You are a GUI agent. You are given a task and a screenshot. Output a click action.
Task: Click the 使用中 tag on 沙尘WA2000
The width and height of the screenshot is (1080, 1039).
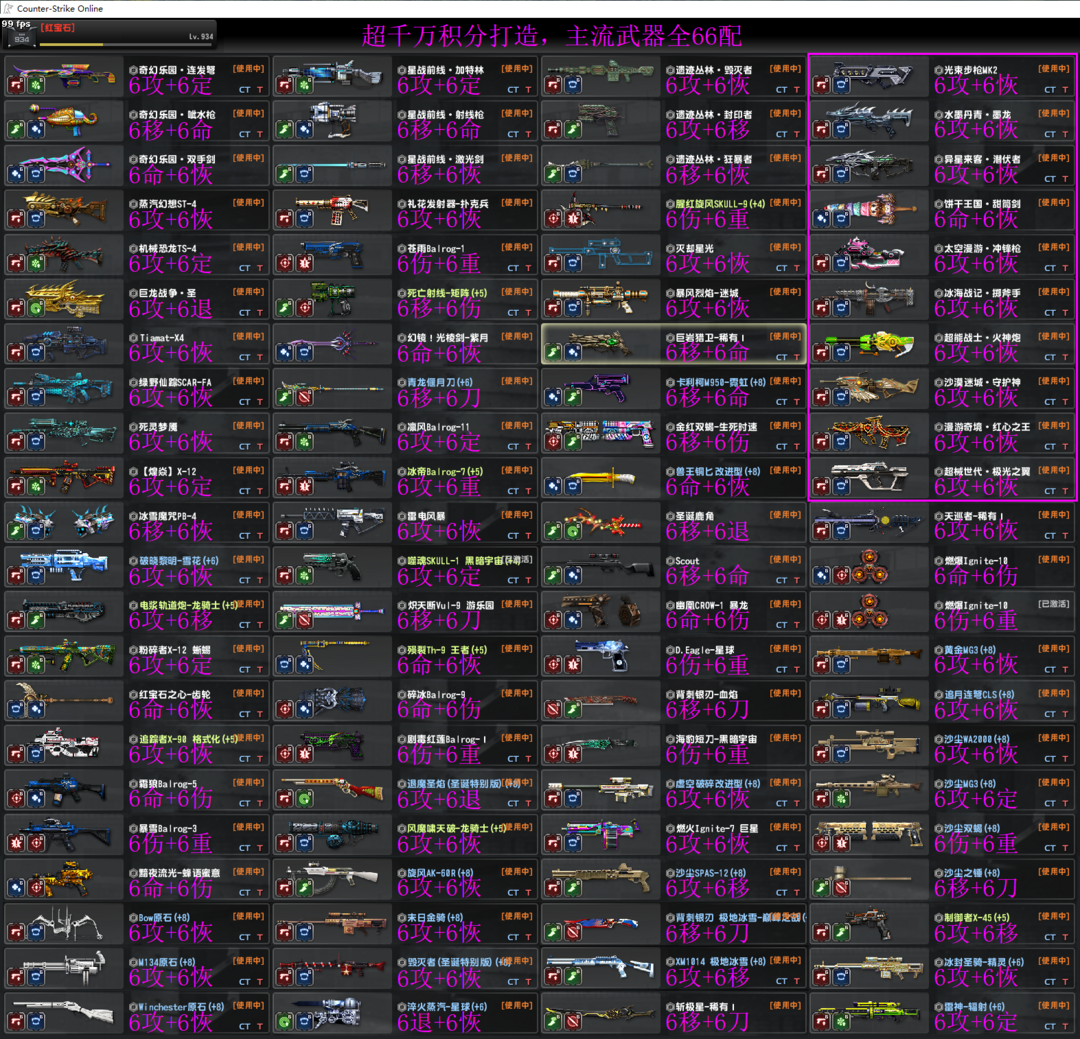coord(1055,737)
